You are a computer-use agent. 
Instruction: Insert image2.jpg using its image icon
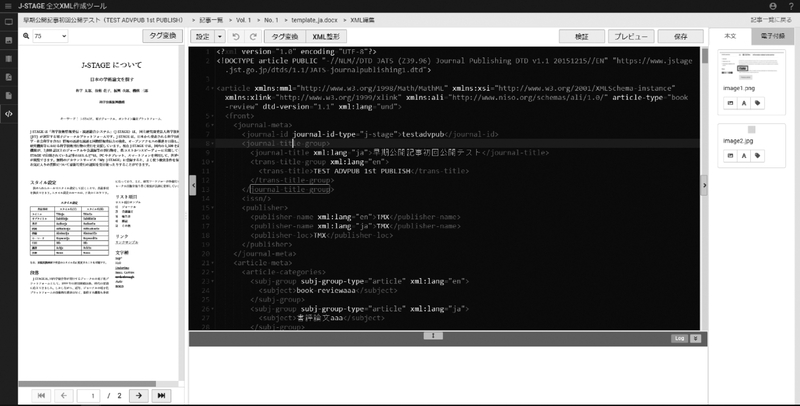(x=730, y=156)
